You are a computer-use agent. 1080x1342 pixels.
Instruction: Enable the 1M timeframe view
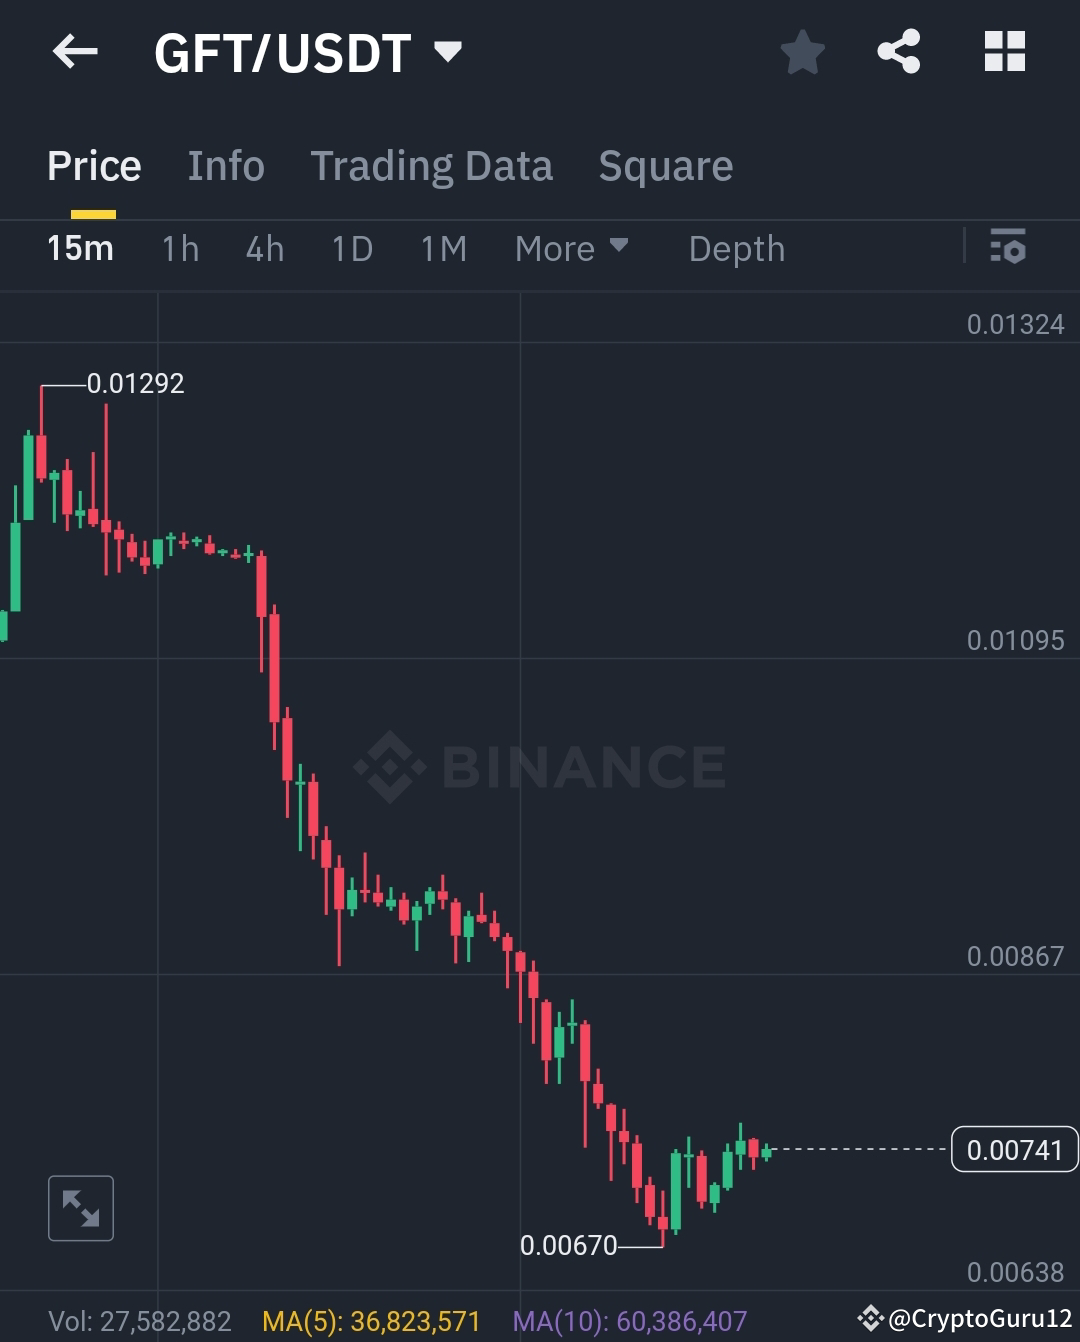pyautogui.click(x=443, y=249)
